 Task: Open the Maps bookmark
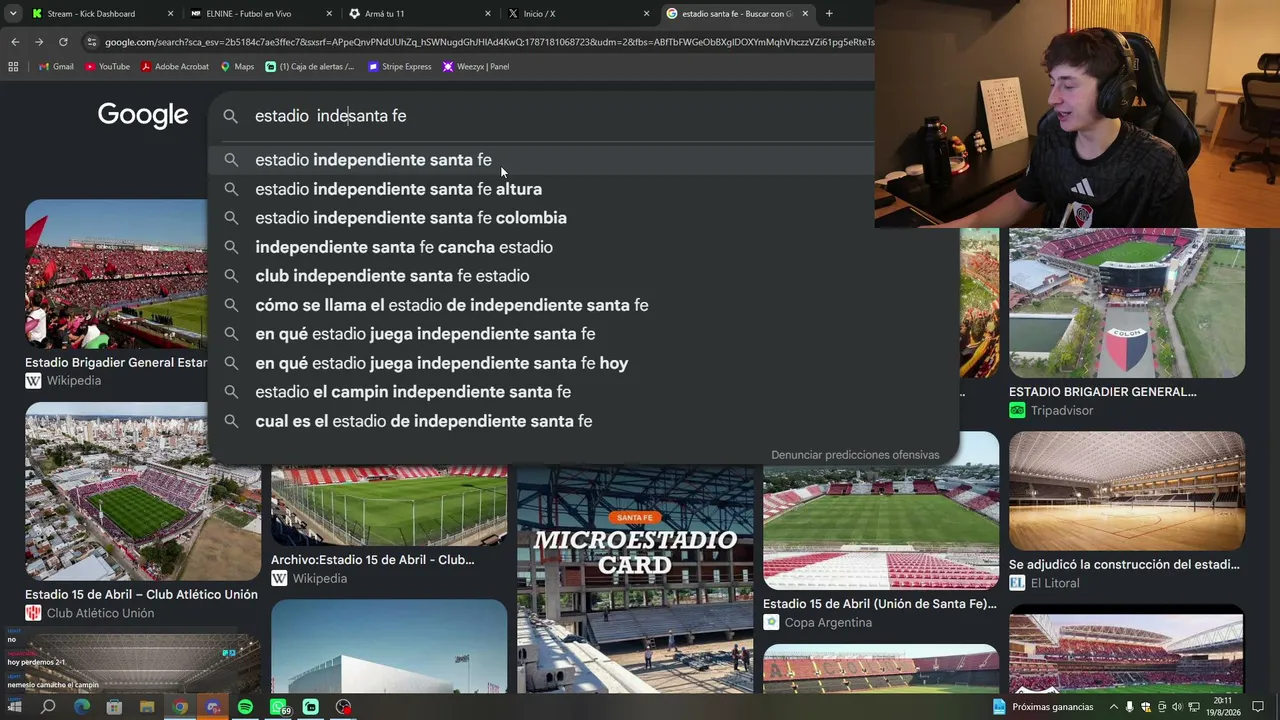[237, 67]
